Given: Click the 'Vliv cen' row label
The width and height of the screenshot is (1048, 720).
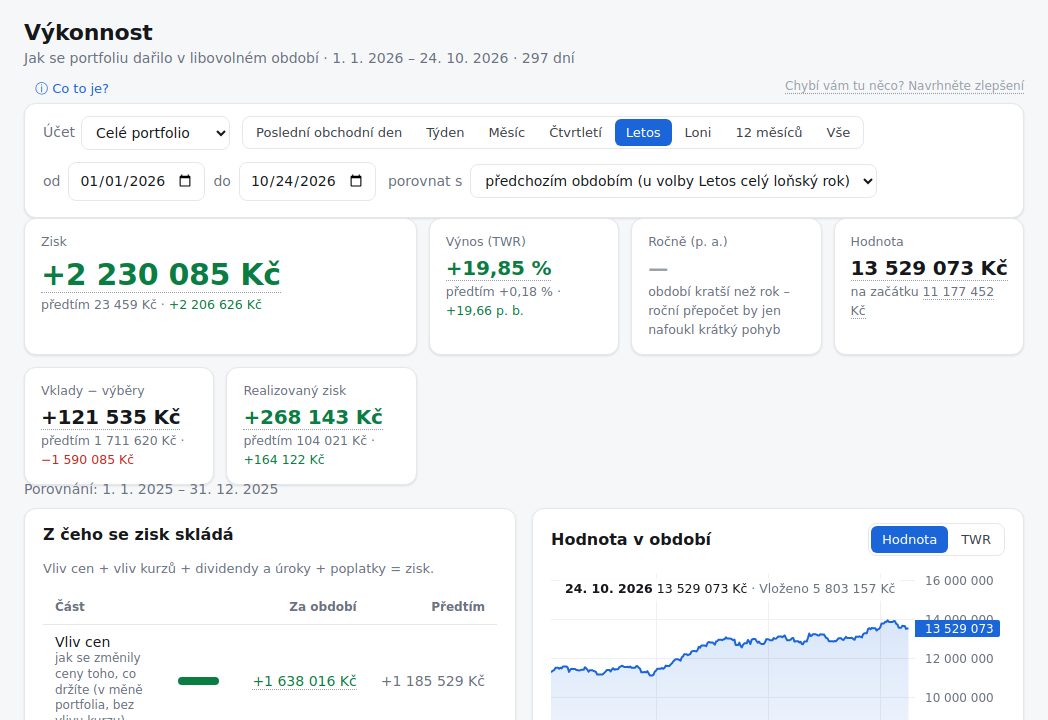Looking at the screenshot, I should coord(82,642).
